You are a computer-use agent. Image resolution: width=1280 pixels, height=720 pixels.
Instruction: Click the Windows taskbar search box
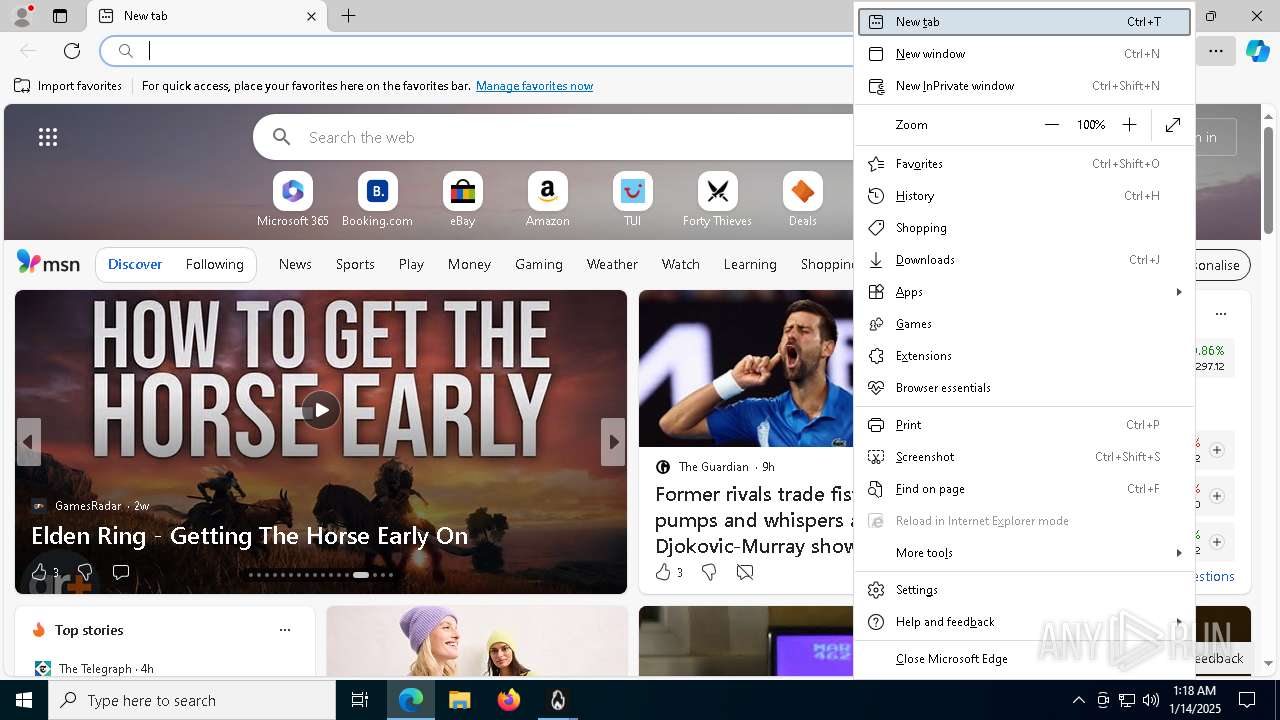192,700
